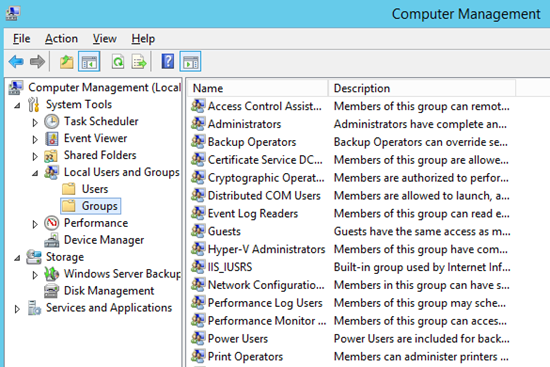Image resolution: width=550 pixels, height=367 pixels.
Task: Click the Services and Applications icon
Action: (34, 308)
